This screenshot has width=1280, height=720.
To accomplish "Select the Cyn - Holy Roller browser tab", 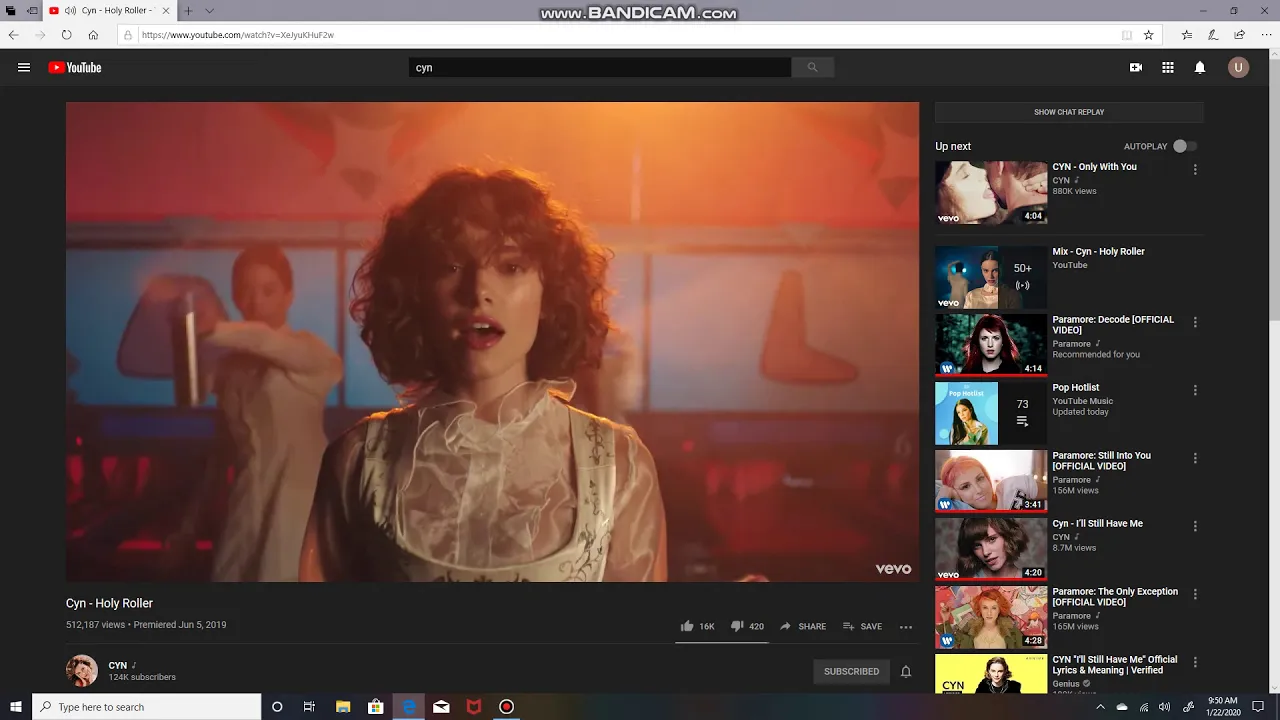I will click(108, 11).
